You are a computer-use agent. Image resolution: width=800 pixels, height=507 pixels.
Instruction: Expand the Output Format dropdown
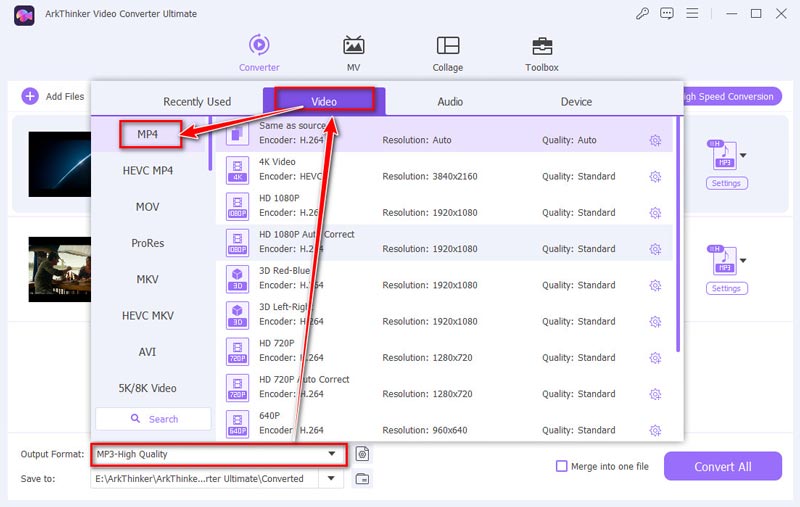pos(332,454)
